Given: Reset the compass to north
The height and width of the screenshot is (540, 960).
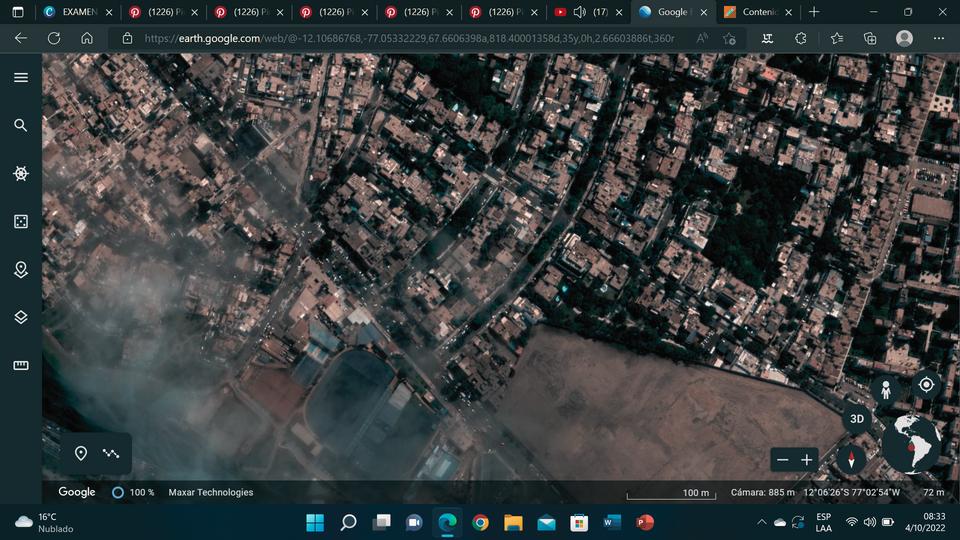Looking at the screenshot, I should click(851, 459).
